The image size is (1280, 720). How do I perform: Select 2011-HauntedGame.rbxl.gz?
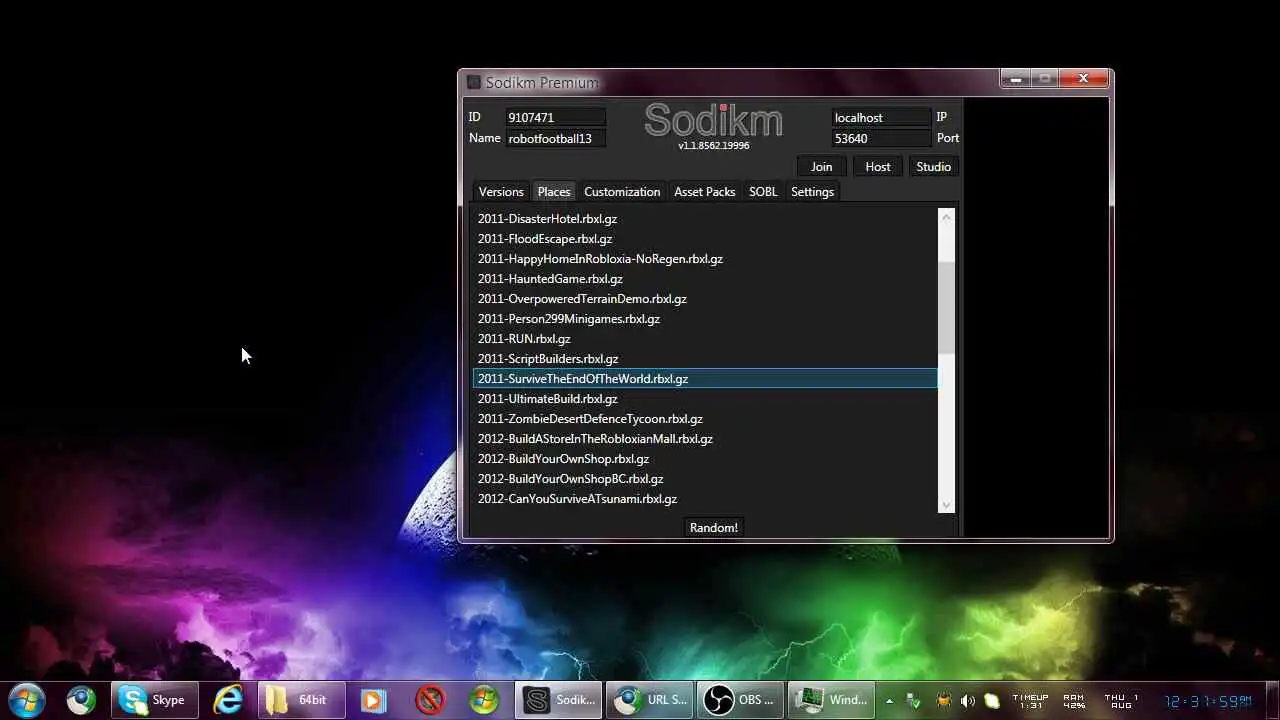coord(705,279)
